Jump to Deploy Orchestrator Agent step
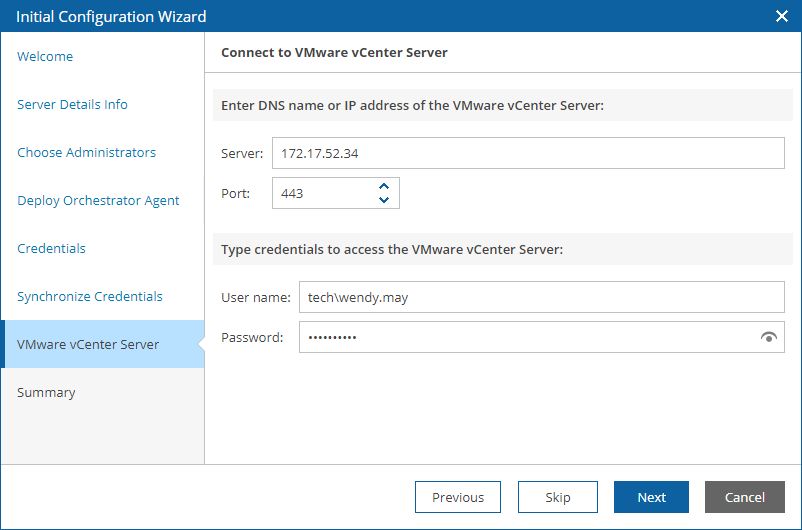The image size is (802, 530). coord(98,201)
